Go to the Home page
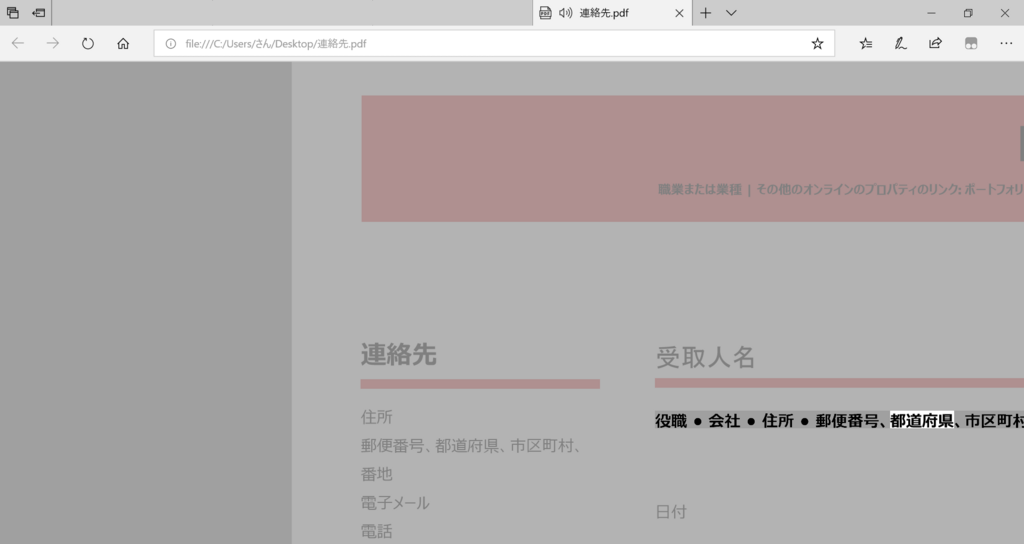This screenshot has height=544, width=1024. (x=123, y=43)
